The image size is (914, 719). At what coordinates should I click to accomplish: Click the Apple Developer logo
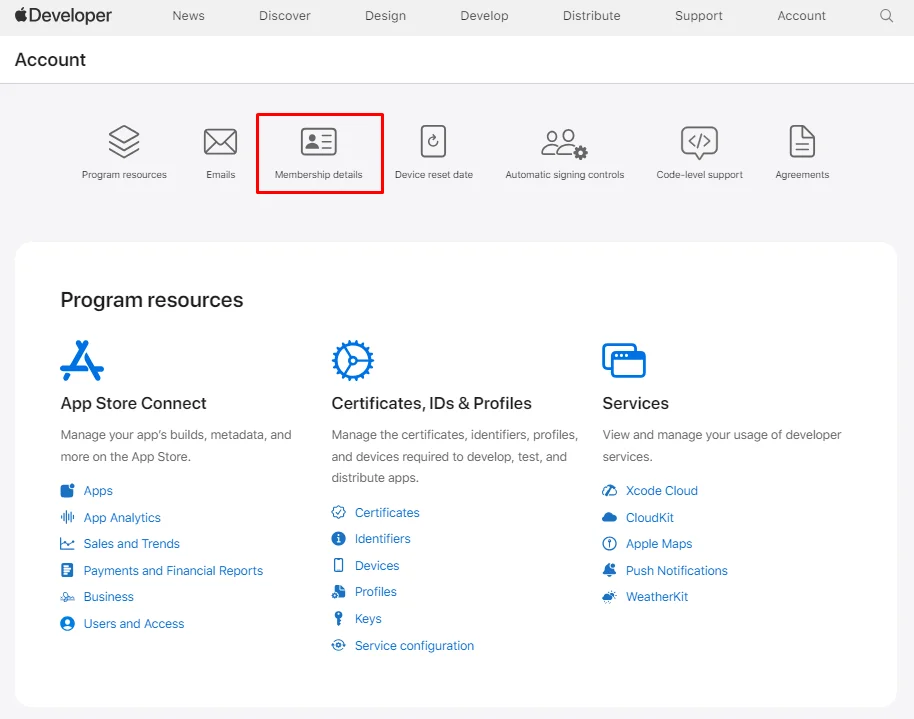tap(62, 16)
